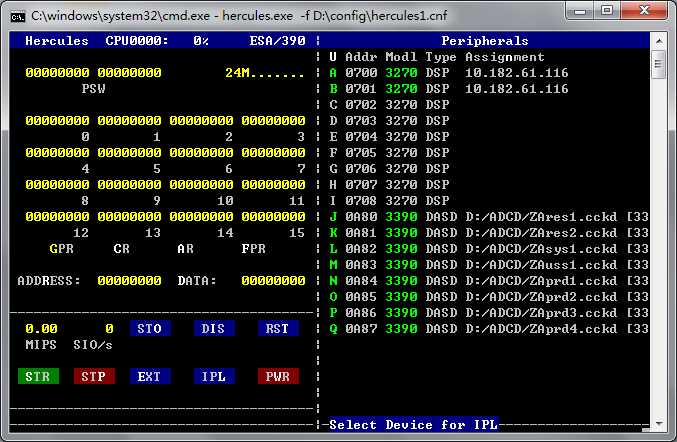Click the cmd.exe icon in title bar

tap(18, 16)
